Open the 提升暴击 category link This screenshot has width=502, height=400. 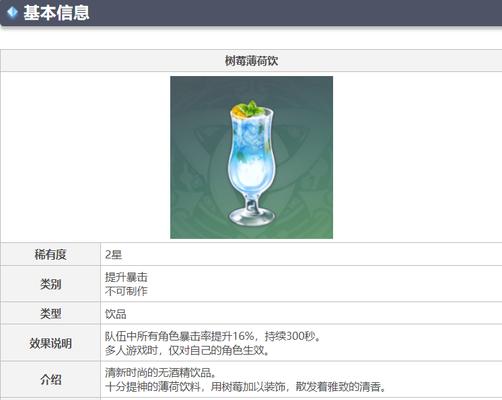pyautogui.click(x=126, y=277)
